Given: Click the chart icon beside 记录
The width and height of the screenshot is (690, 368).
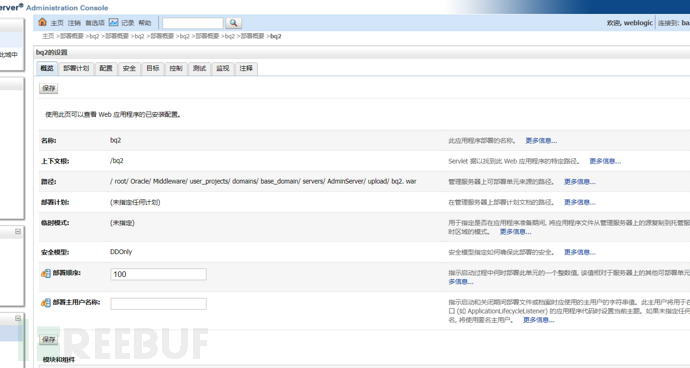Looking at the screenshot, I should pyautogui.click(x=114, y=22).
